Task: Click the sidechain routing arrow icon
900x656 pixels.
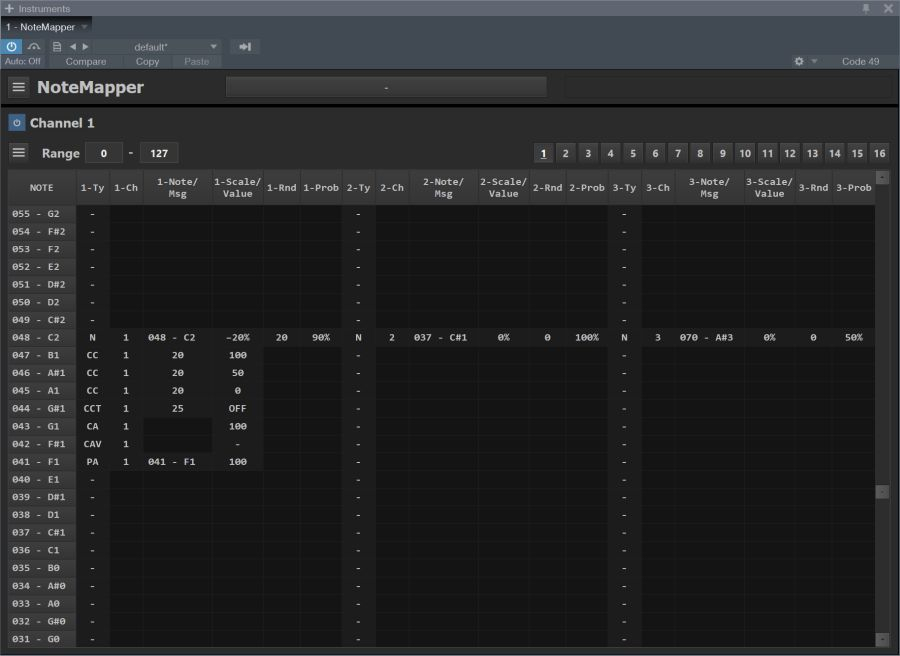Action: point(244,47)
